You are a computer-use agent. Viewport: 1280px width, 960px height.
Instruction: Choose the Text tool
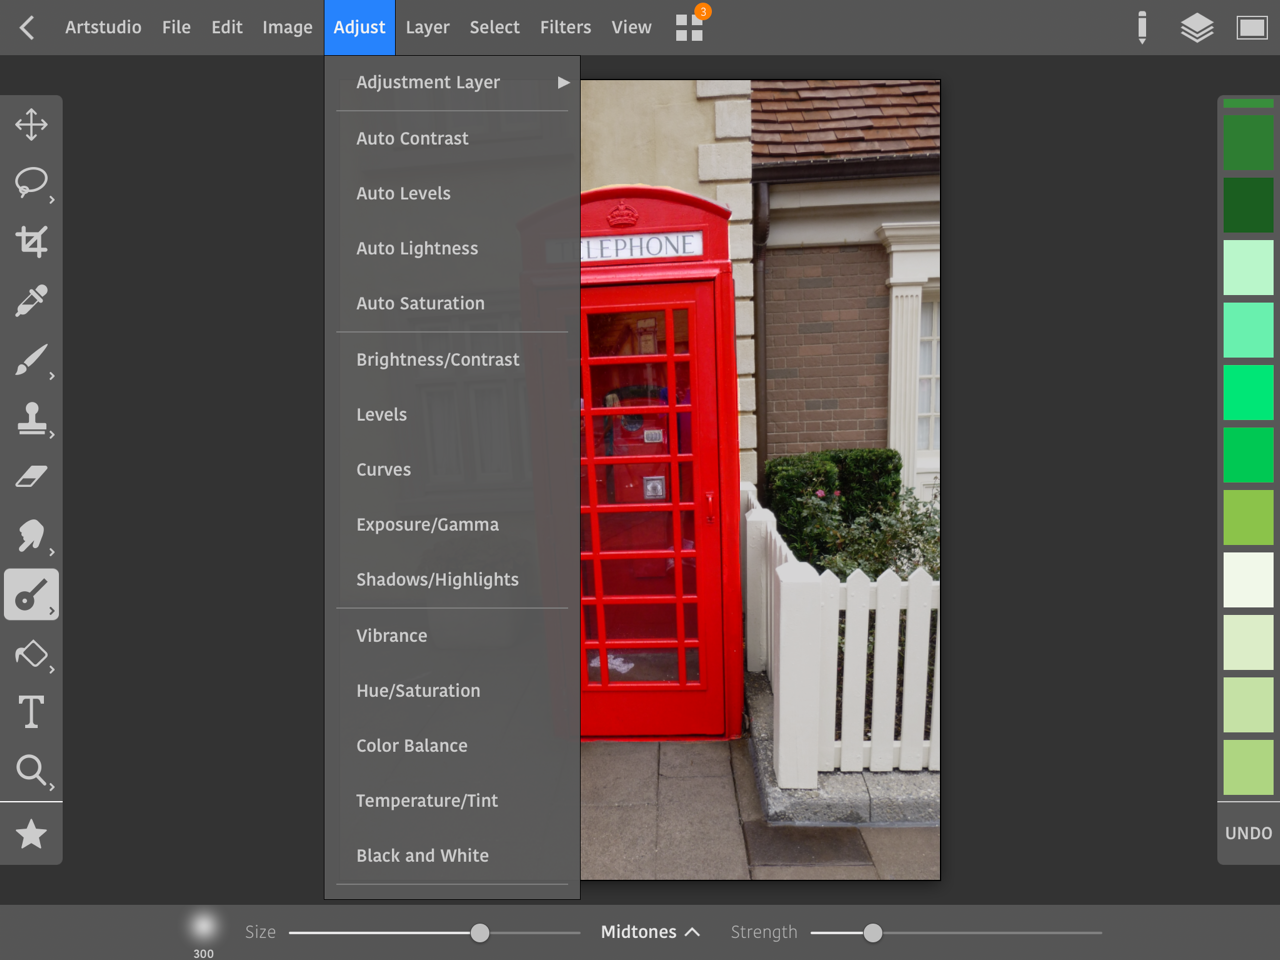[31, 712]
